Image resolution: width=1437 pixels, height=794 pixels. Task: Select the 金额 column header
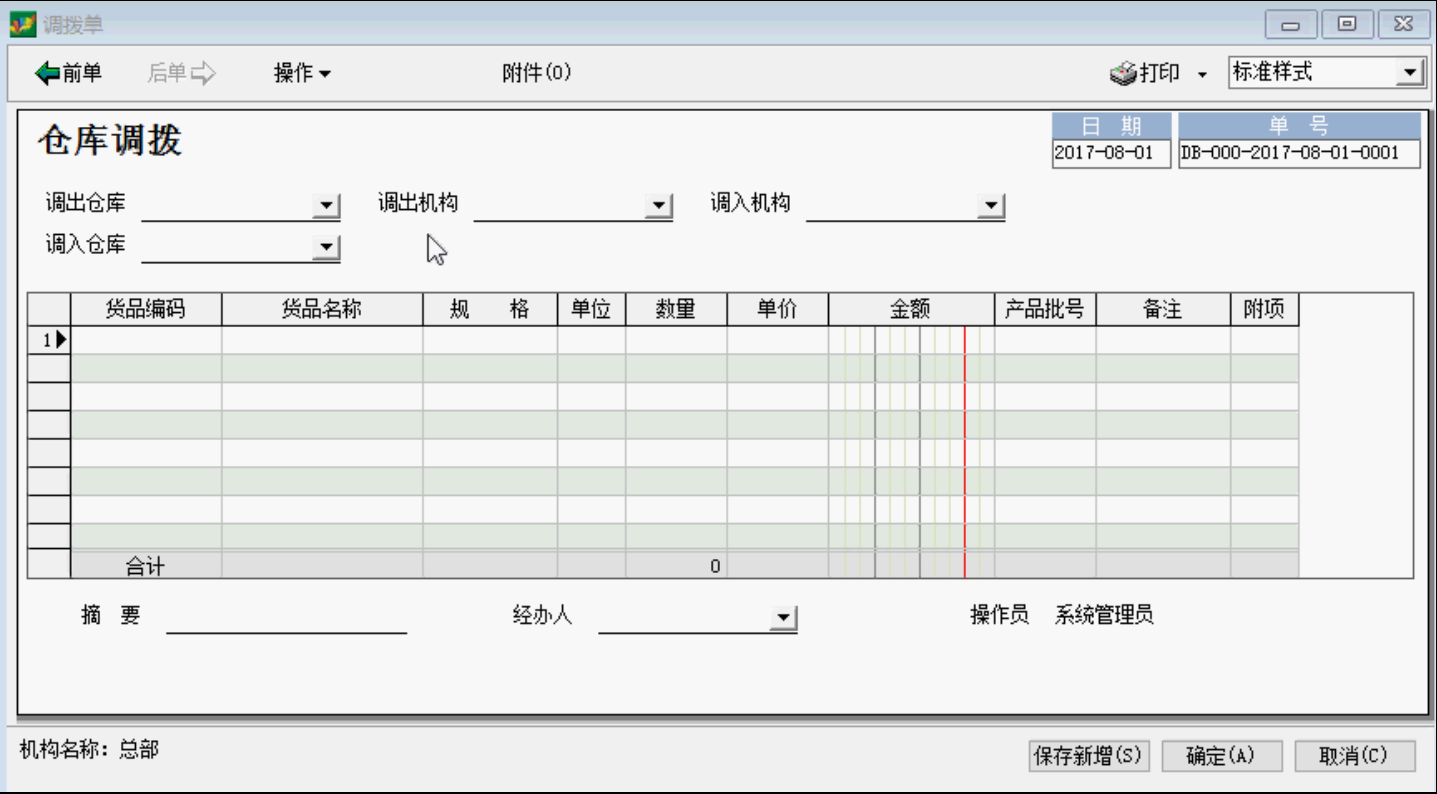(911, 310)
